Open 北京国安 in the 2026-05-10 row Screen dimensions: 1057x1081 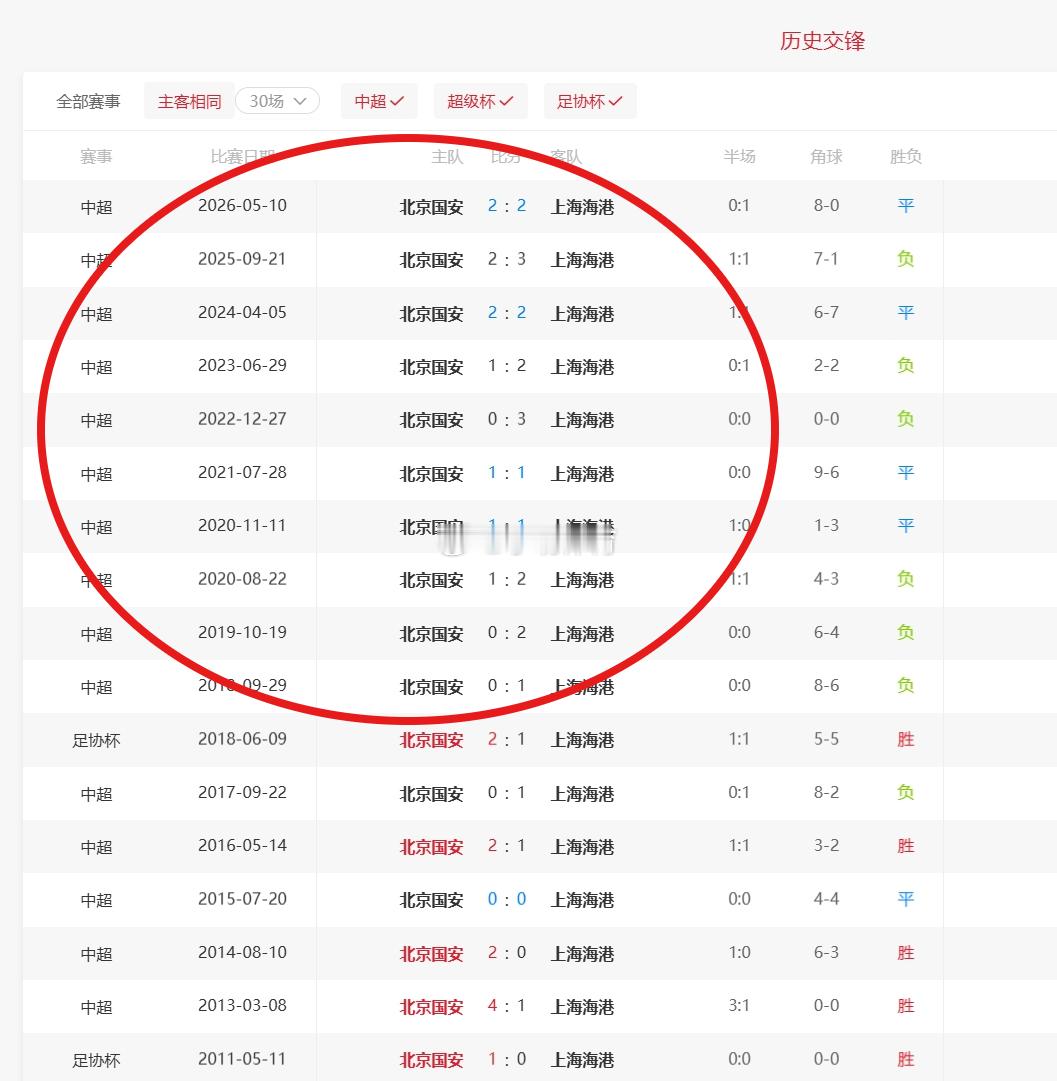pyautogui.click(x=432, y=206)
